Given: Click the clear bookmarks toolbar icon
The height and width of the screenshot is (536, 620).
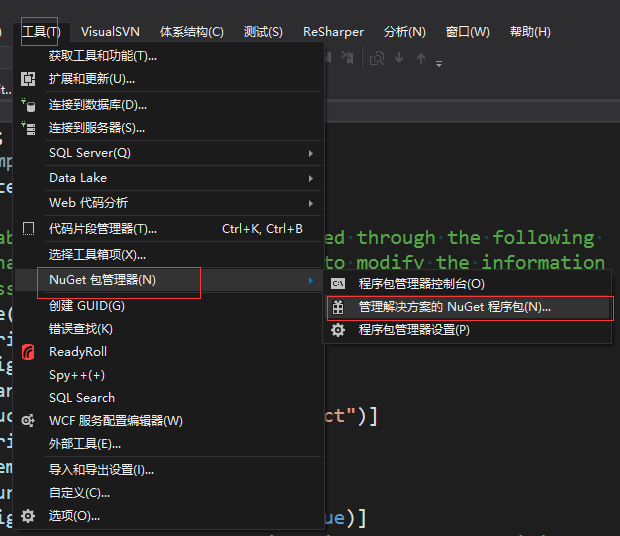Looking at the screenshot, I should click(x=347, y=58).
